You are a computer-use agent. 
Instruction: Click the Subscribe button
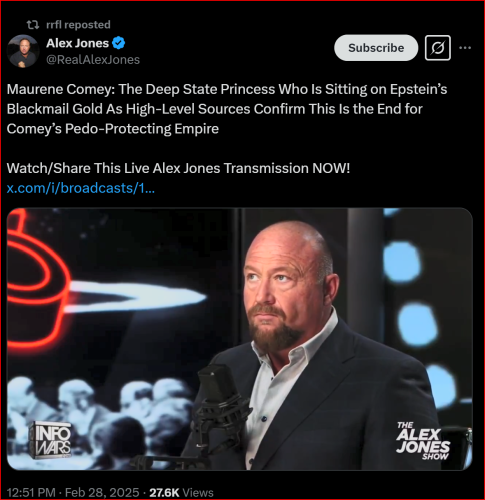pos(376,48)
